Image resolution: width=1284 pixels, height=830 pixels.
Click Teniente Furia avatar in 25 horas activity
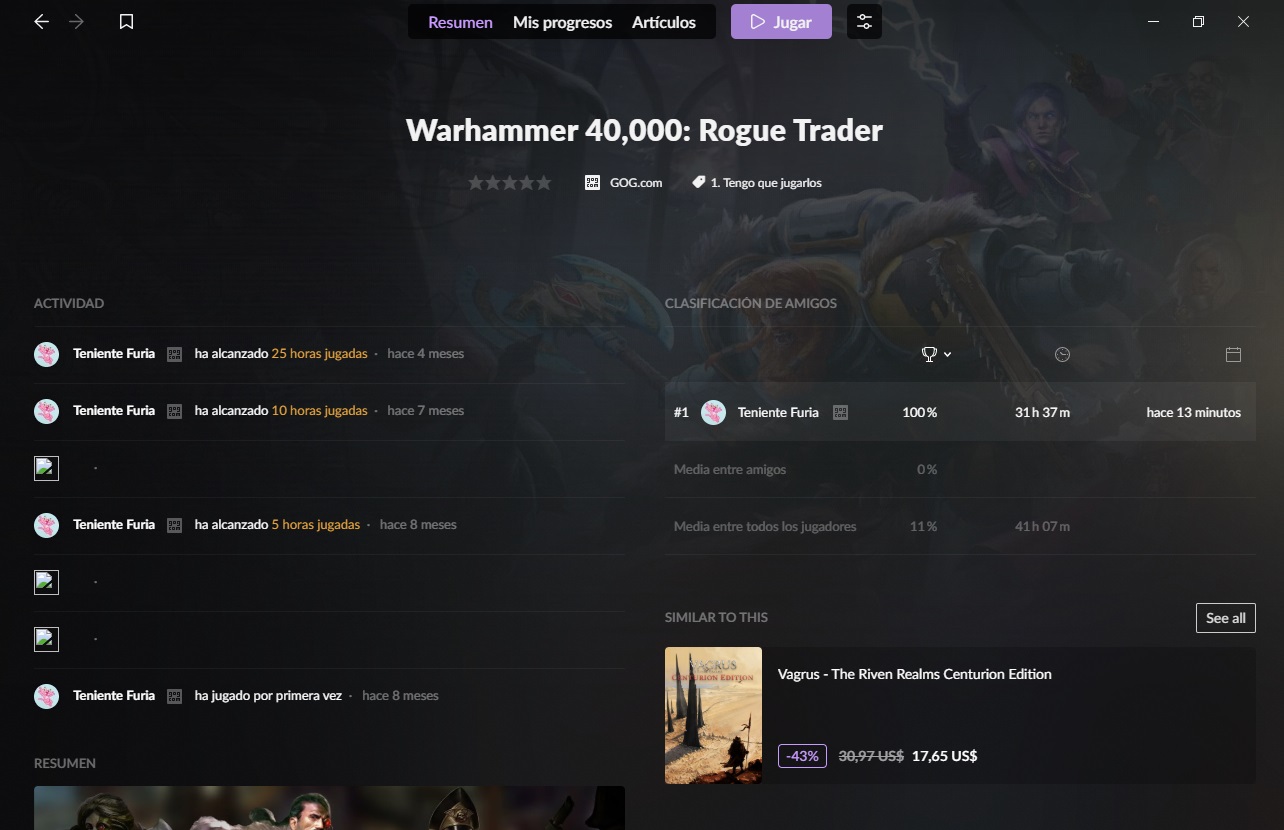[46, 354]
